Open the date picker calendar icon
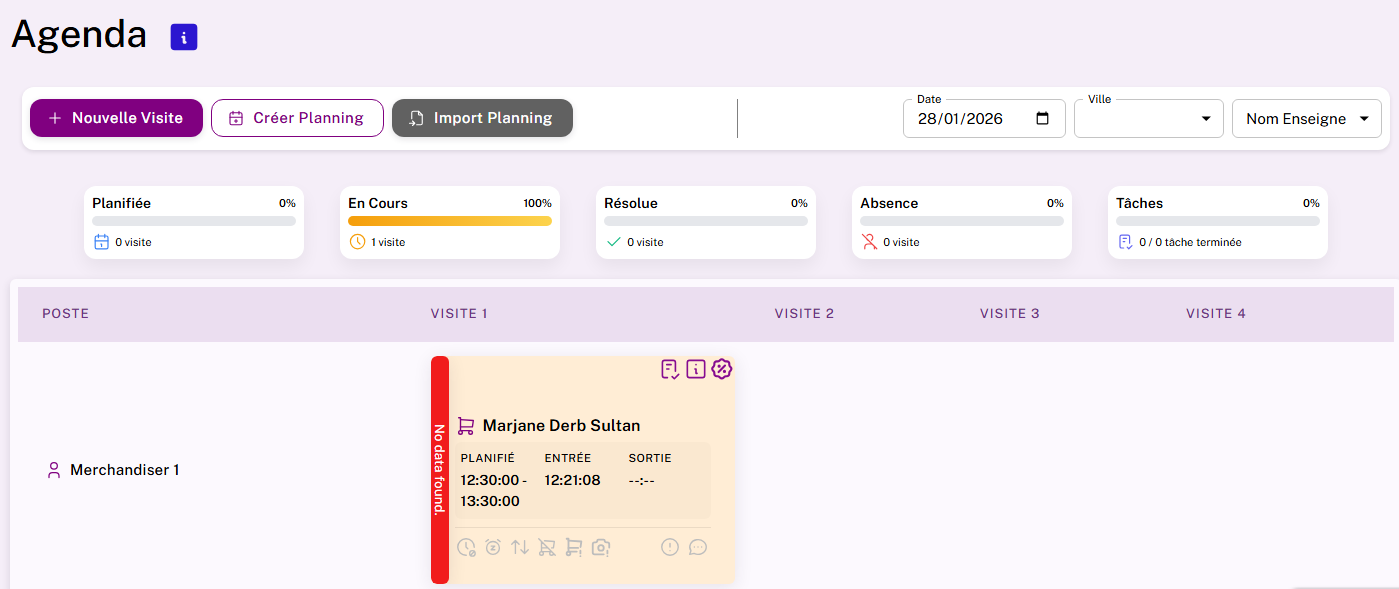 [x=1043, y=118]
